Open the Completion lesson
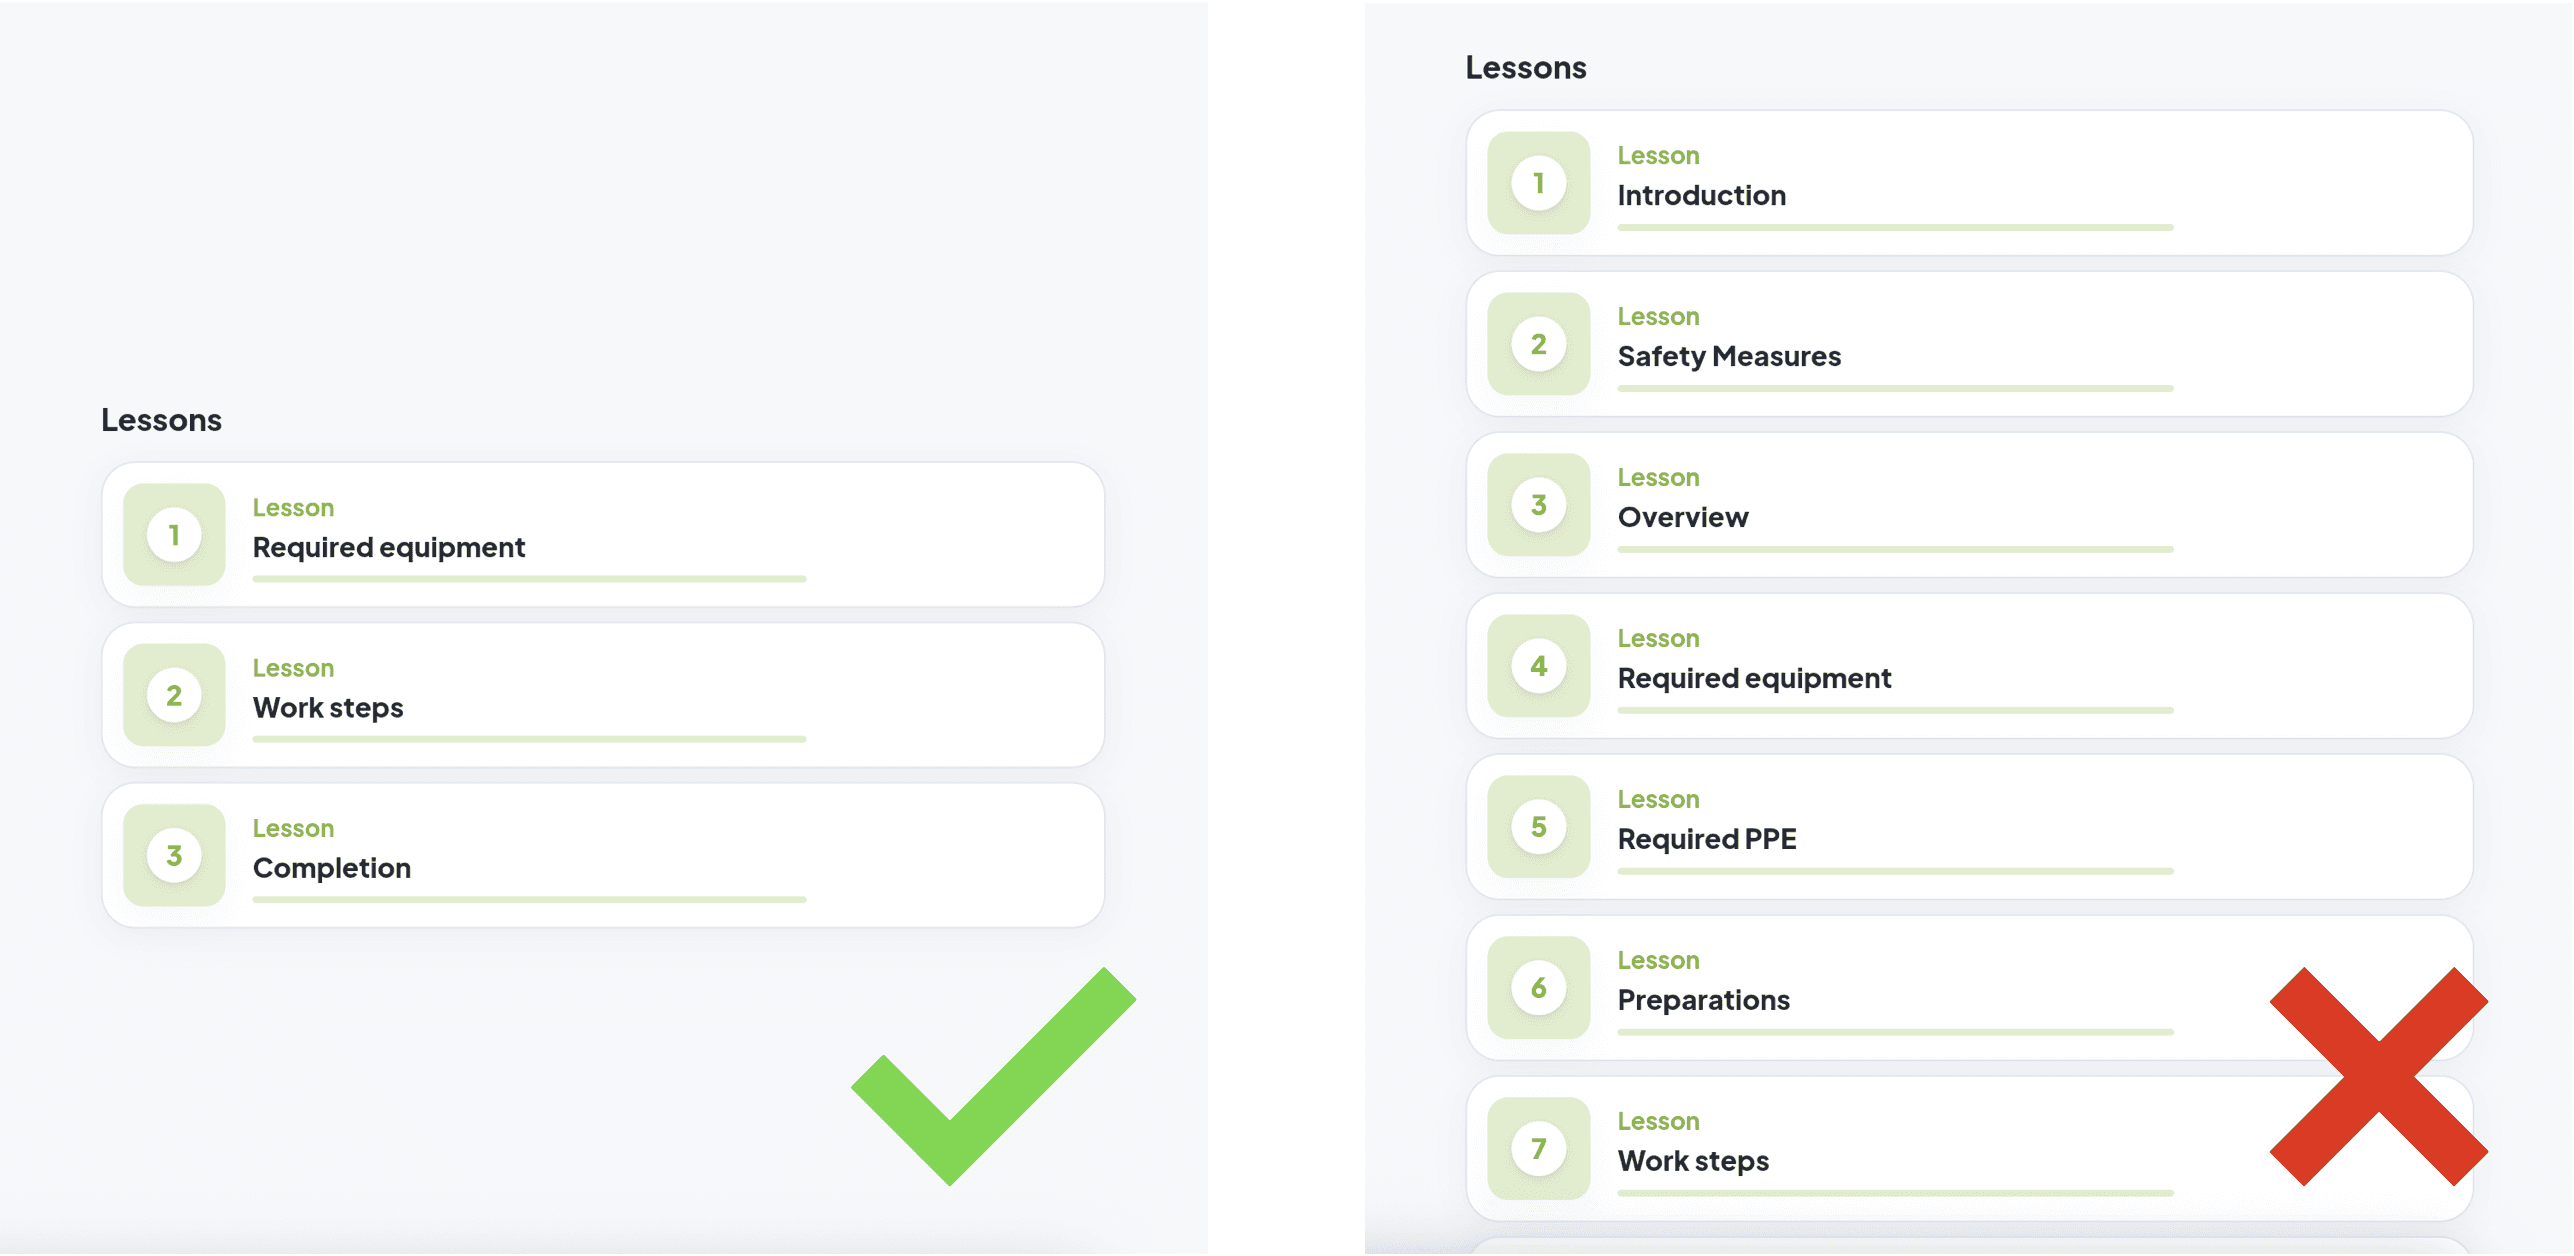 [332, 868]
